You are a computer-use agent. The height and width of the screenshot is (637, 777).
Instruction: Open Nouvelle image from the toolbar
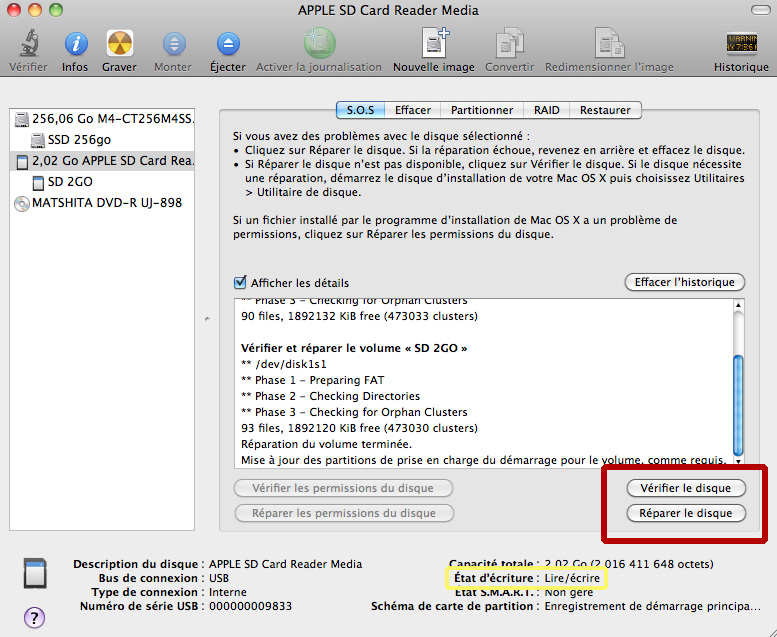(x=434, y=45)
